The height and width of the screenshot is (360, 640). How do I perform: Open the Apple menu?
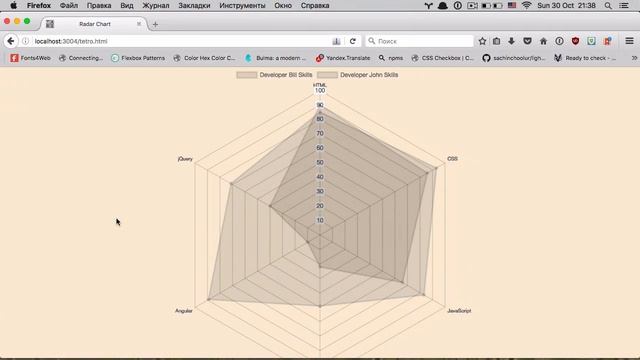pyautogui.click(x=13, y=5)
